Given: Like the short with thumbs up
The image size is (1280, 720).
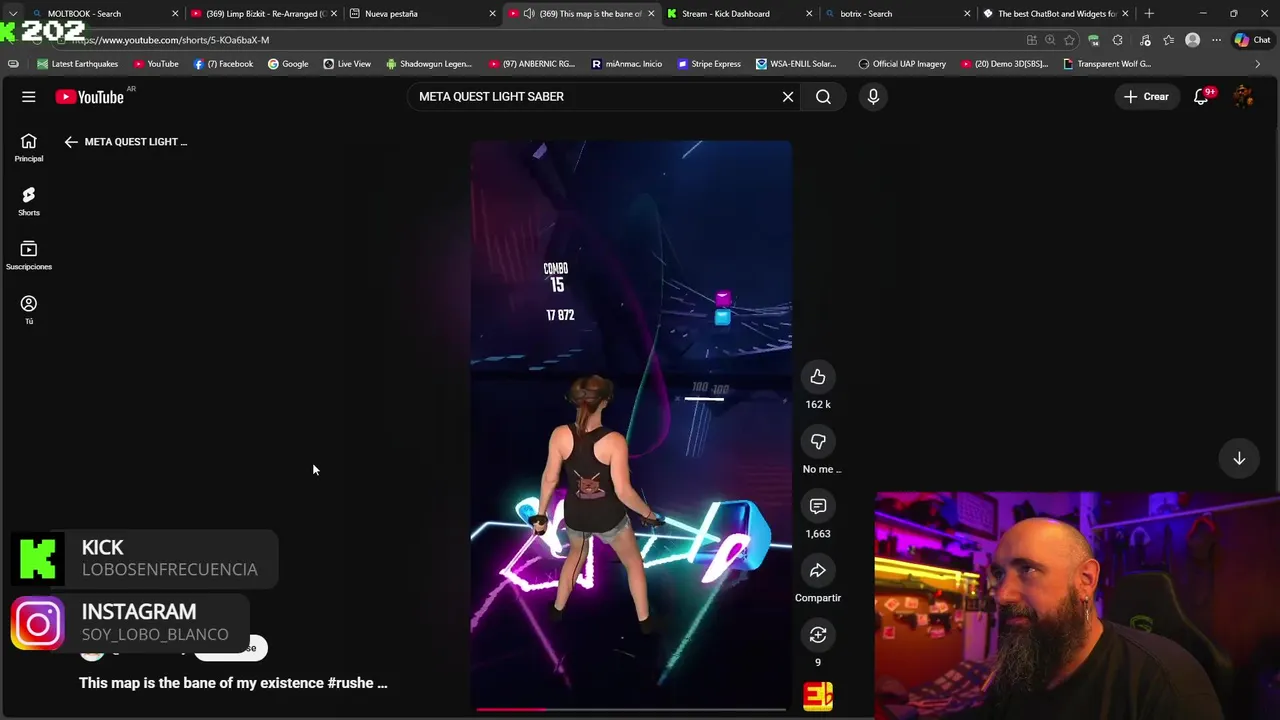Looking at the screenshot, I should 818,376.
